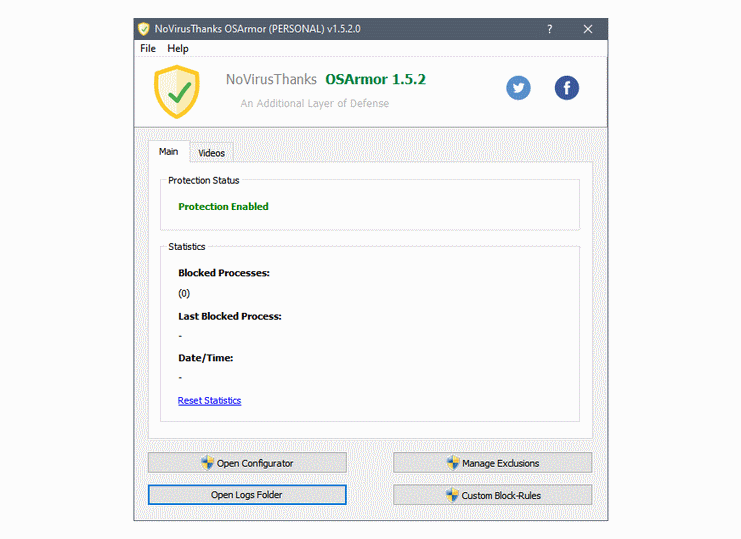This screenshot has height=539, width=741.
Task: Click the Custom Block-Rules button
Action: pos(492,495)
